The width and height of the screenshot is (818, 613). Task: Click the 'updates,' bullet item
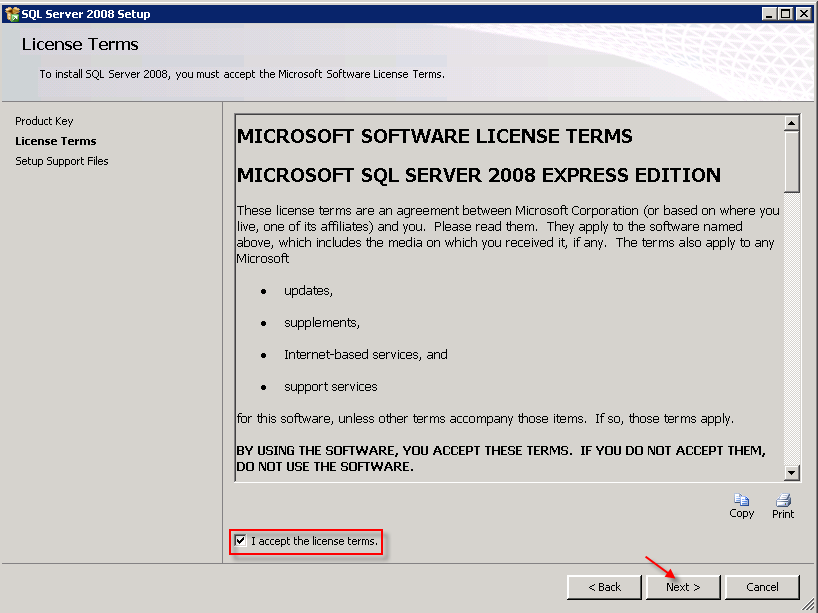(x=308, y=291)
